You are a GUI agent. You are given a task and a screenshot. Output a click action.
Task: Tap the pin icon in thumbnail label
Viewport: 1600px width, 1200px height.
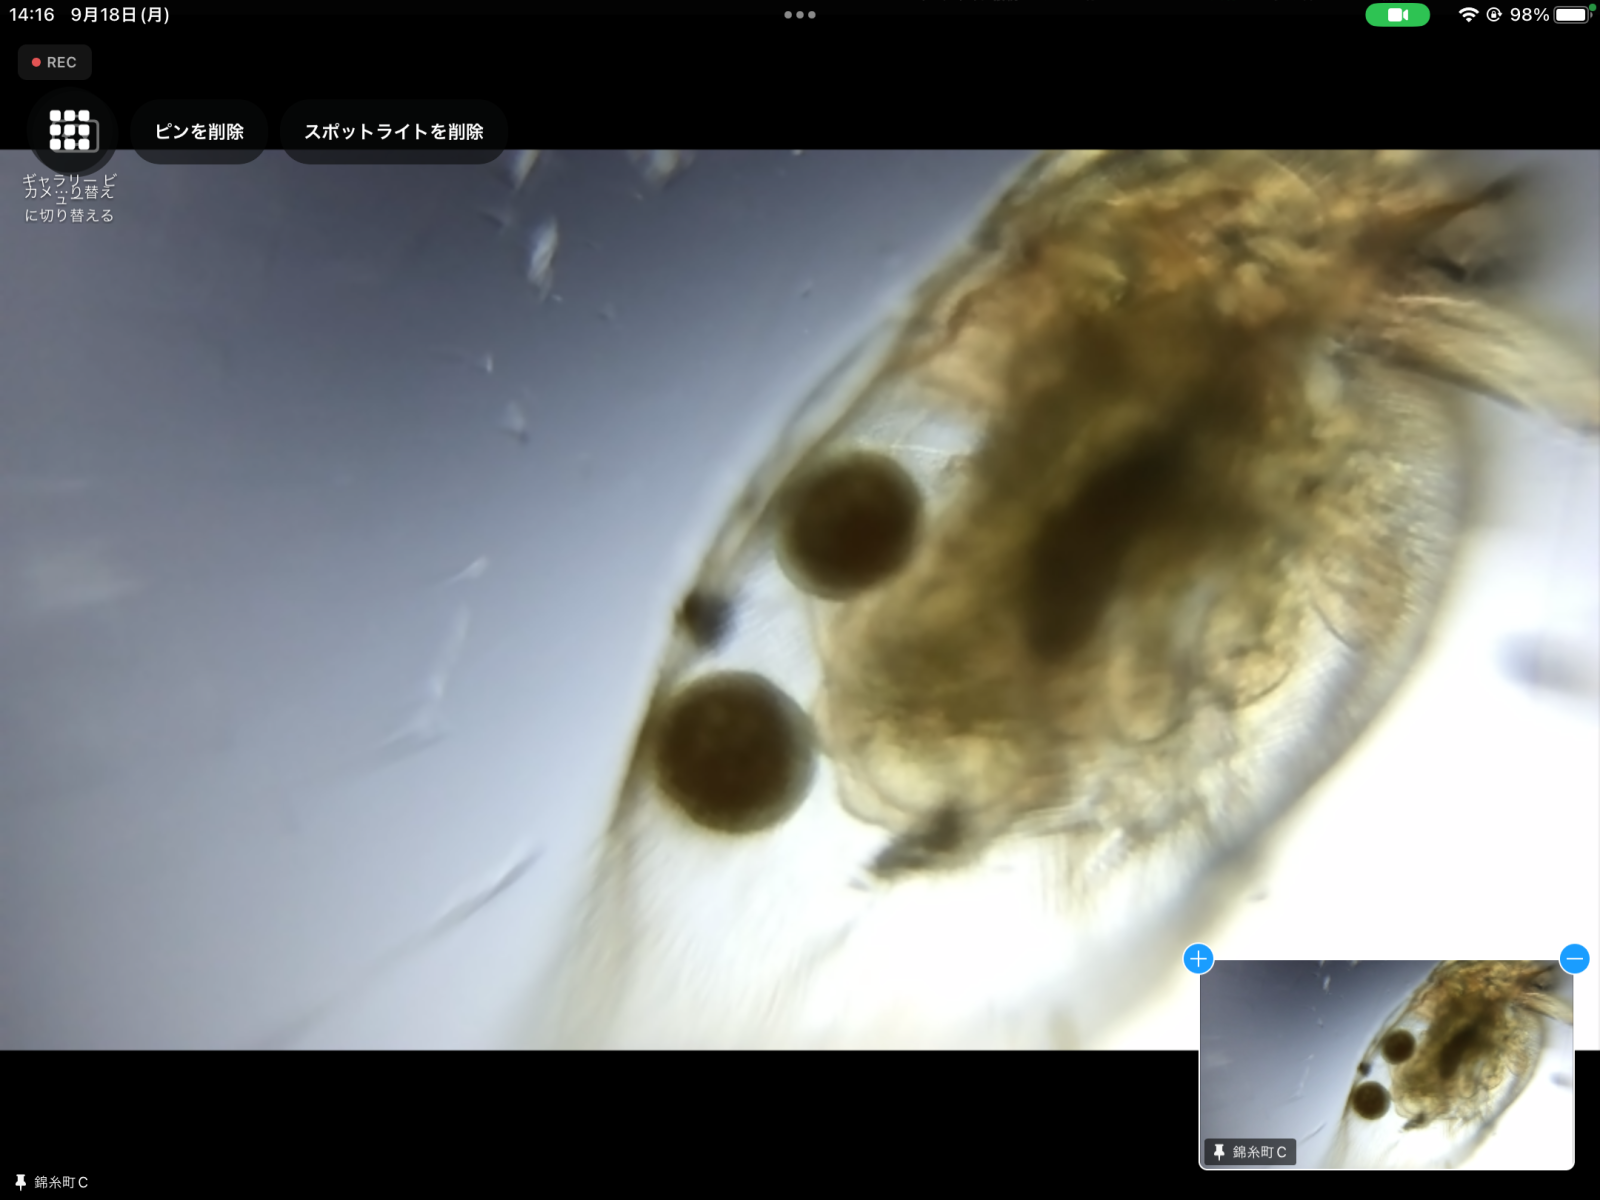(x=1219, y=1152)
